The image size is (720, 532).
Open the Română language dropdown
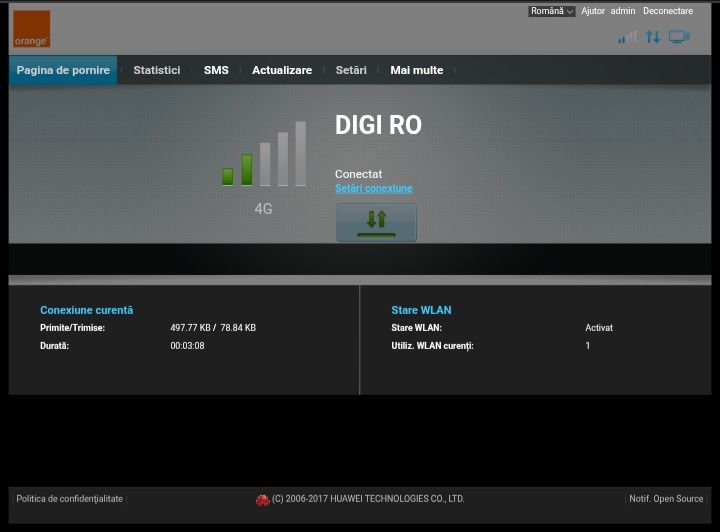pyautogui.click(x=551, y=11)
